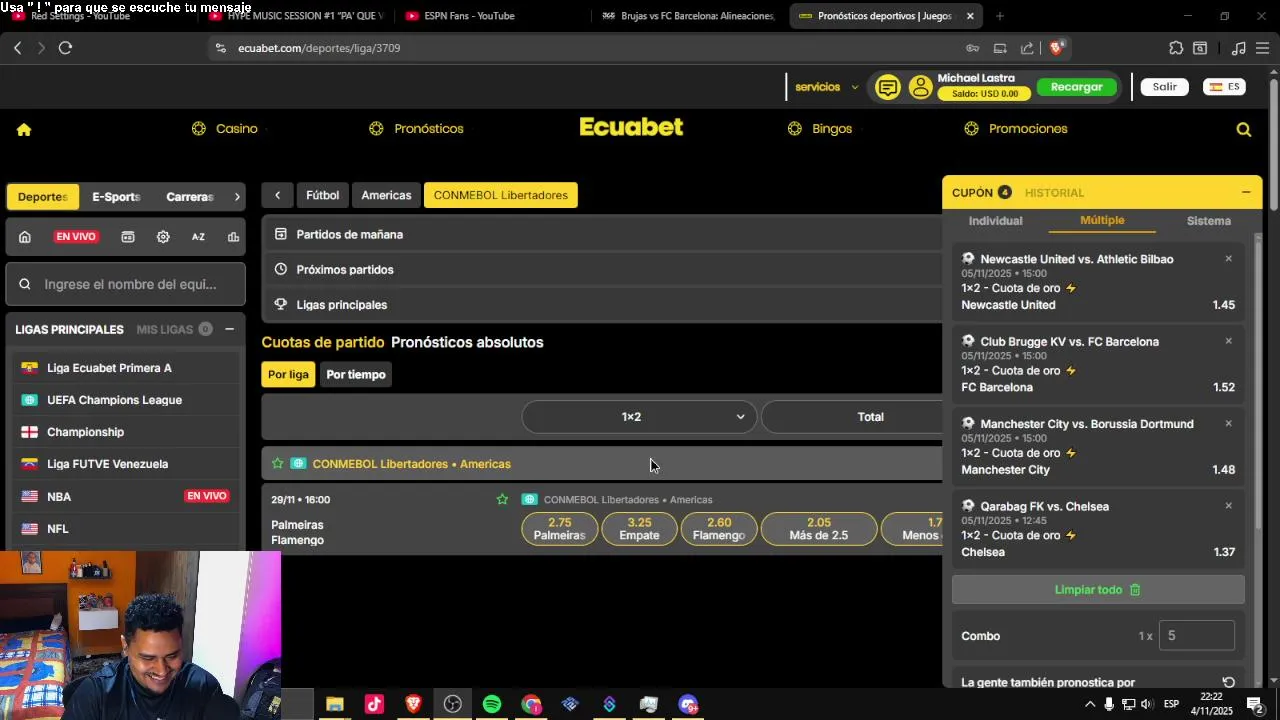Select Por liga sorting
The image size is (1280, 720).
(x=288, y=375)
